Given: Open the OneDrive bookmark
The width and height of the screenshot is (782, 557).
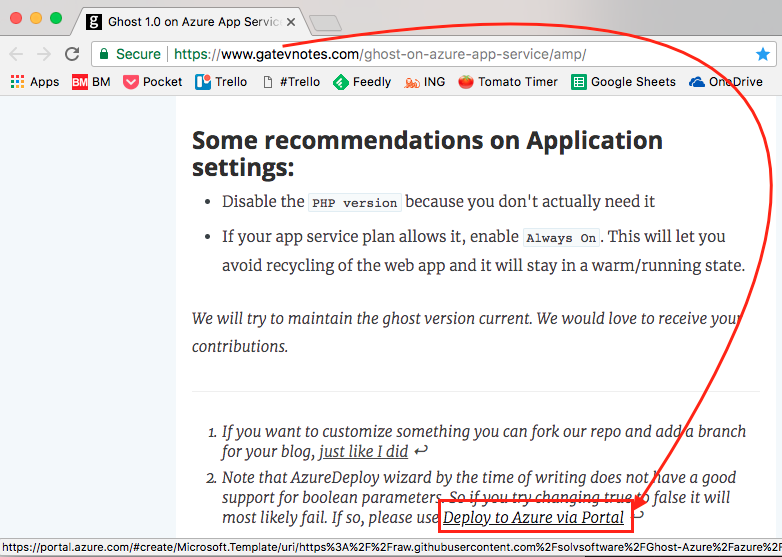Looking at the screenshot, I should [726, 82].
